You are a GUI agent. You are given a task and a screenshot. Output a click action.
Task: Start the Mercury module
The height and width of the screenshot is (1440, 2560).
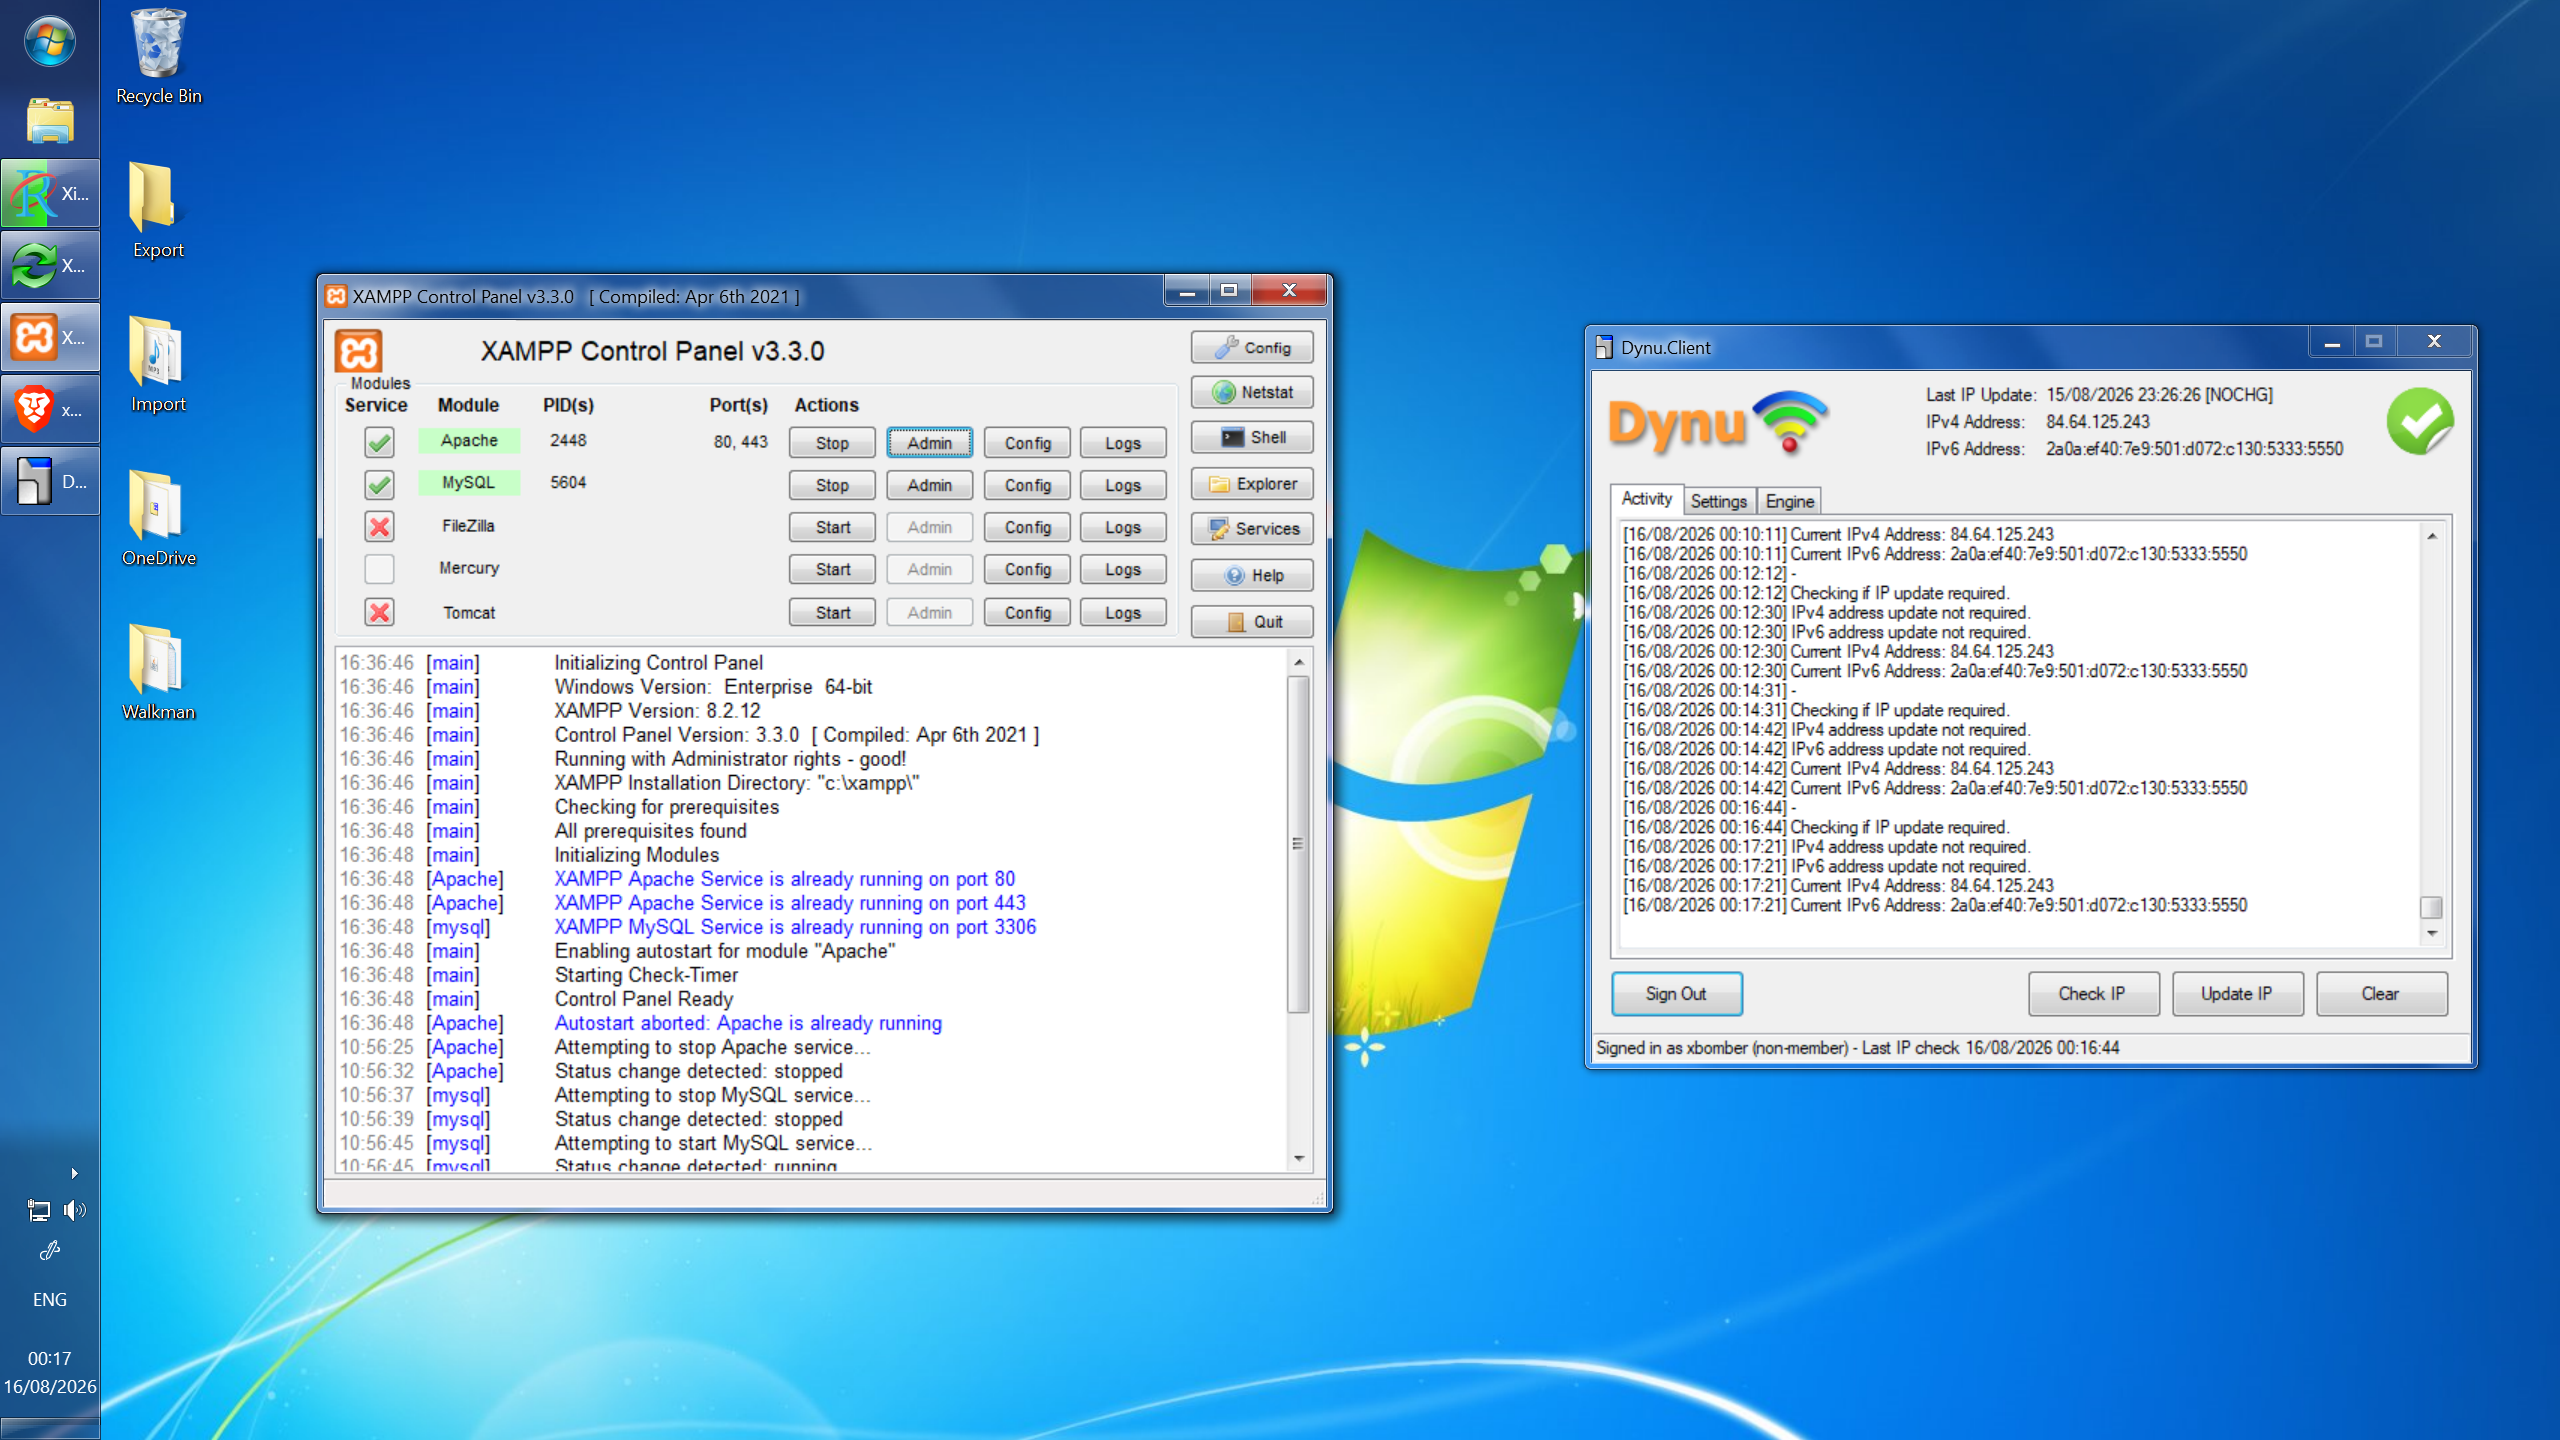832,569
